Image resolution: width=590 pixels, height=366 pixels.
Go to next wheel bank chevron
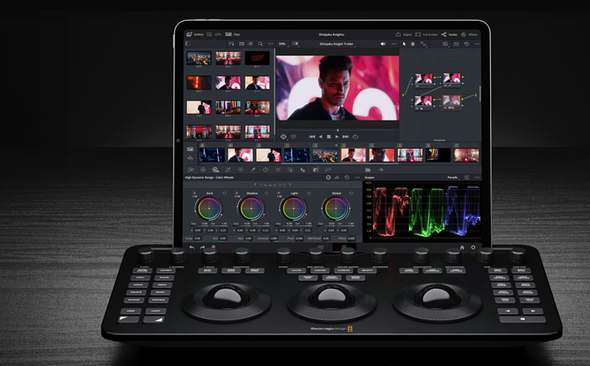coord(290,185)
